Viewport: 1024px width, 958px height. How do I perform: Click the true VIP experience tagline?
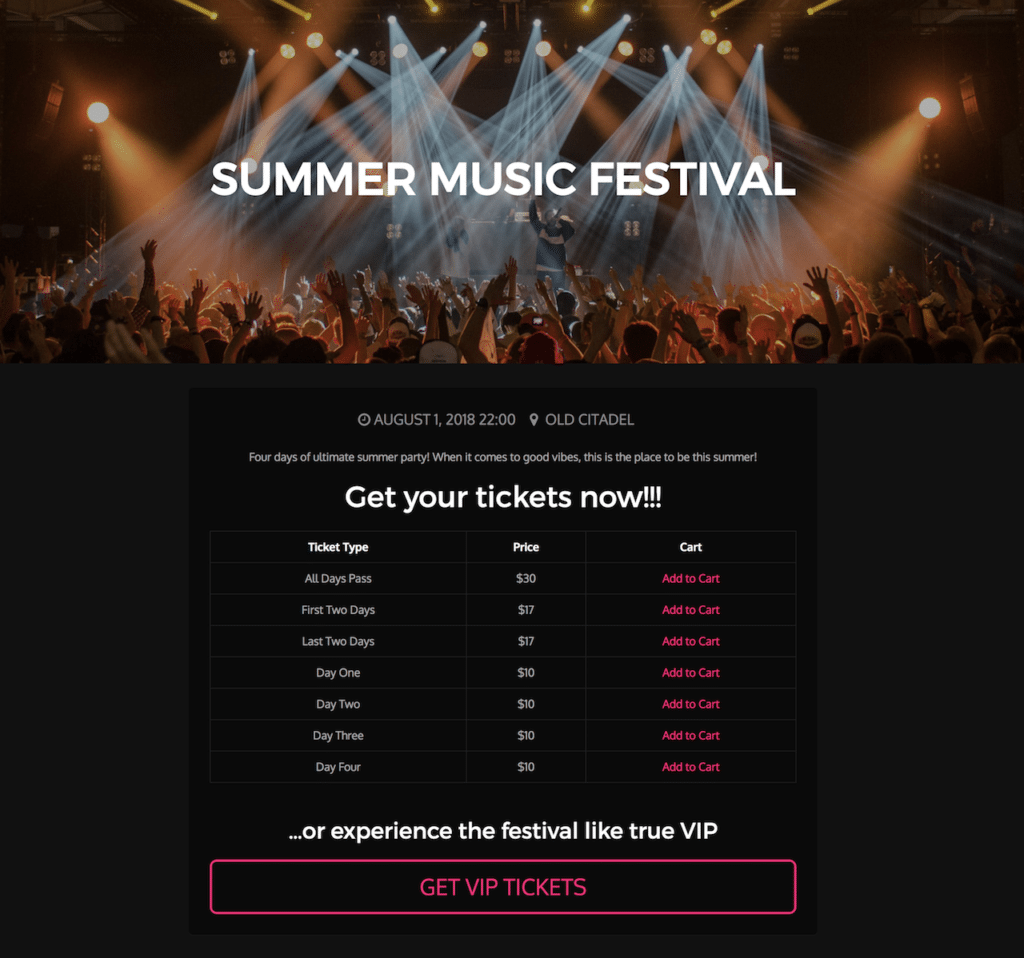[x=503, y=830]
